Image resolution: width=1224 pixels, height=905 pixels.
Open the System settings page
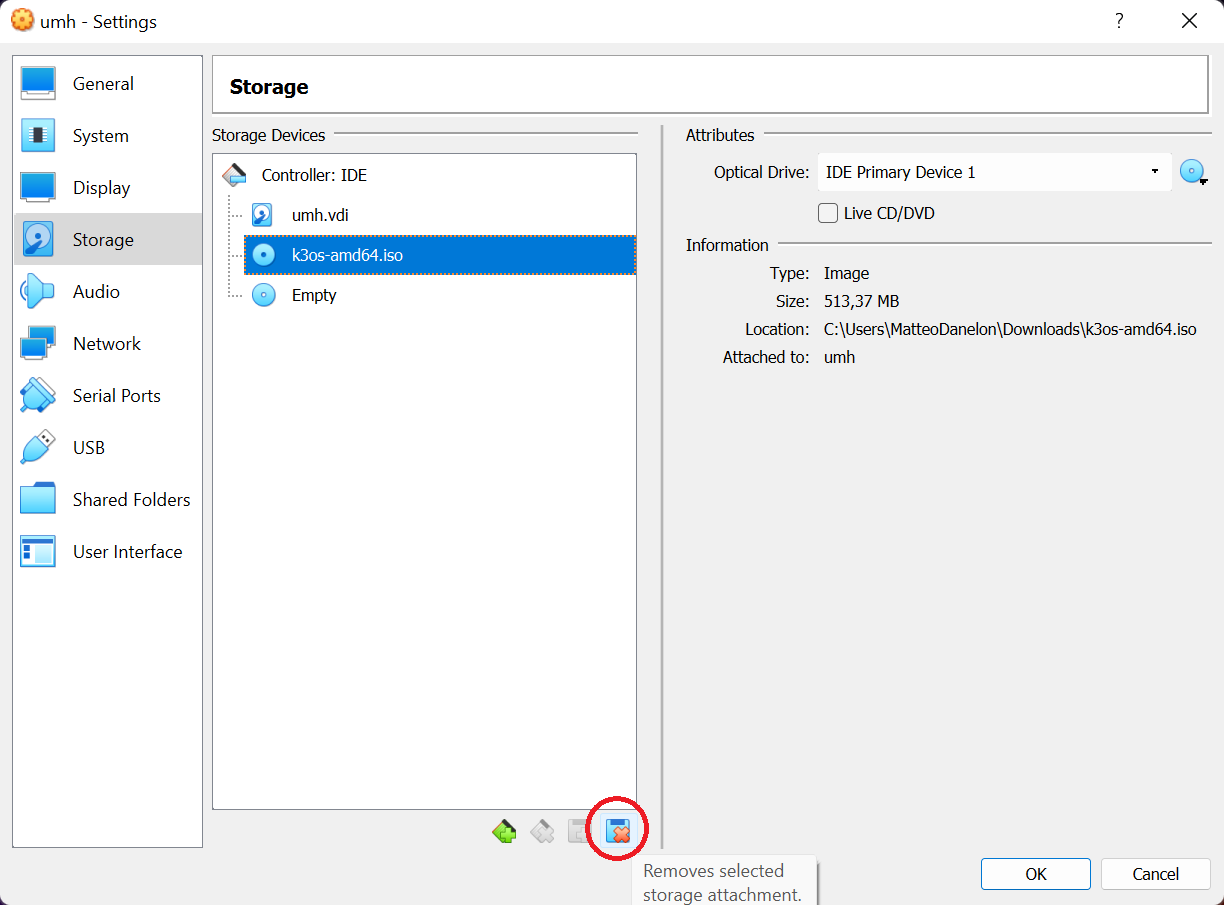click(108, 136)
